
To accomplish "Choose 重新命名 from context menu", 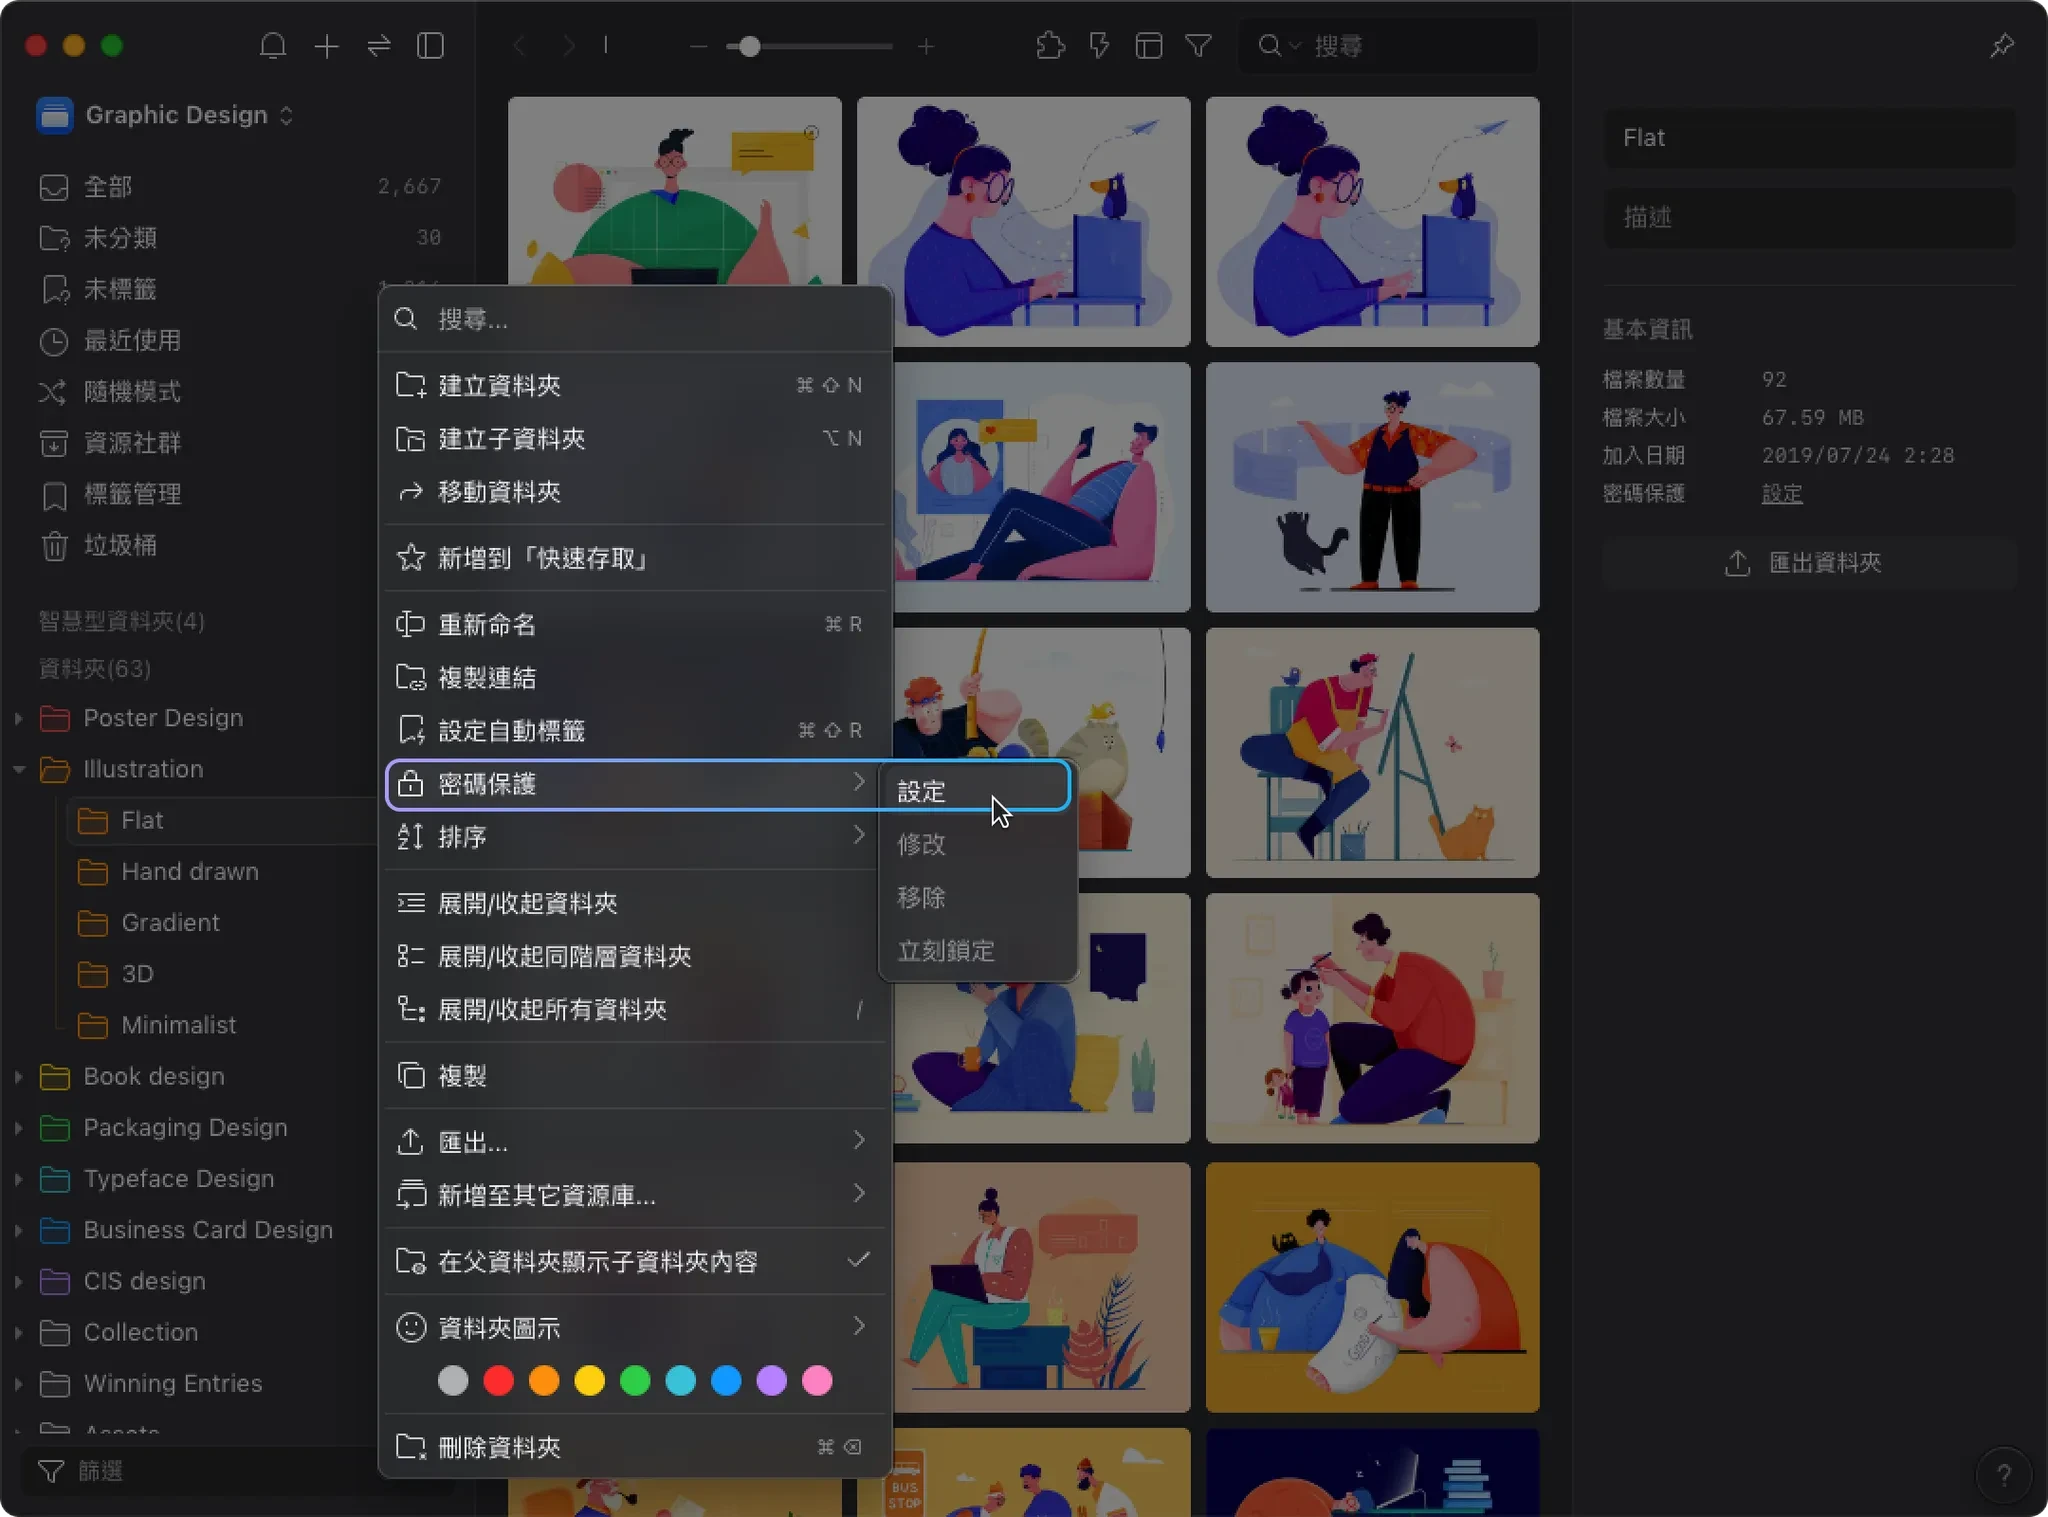I will pos(634,624).
